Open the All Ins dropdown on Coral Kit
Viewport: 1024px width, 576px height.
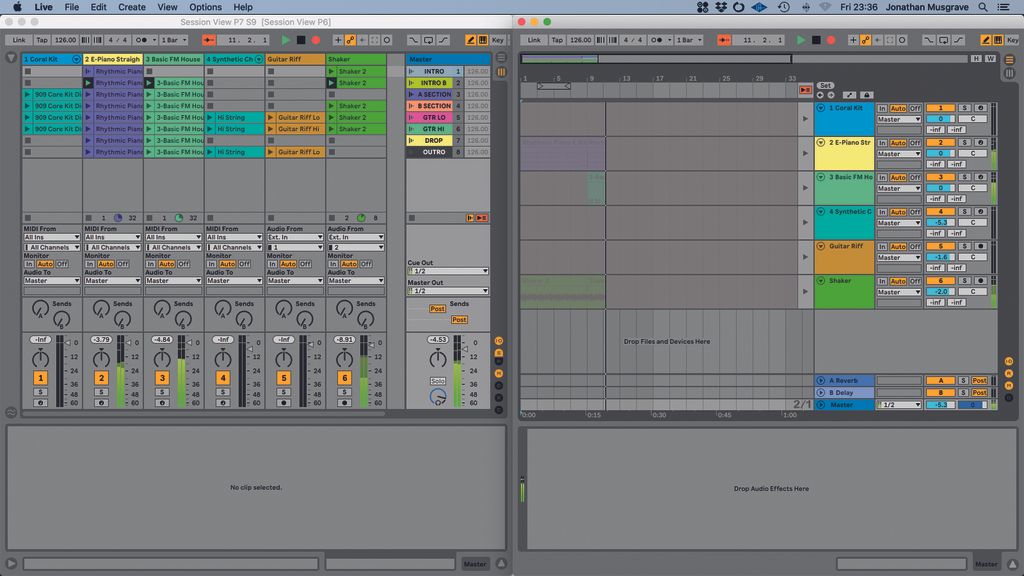[51, 237]
